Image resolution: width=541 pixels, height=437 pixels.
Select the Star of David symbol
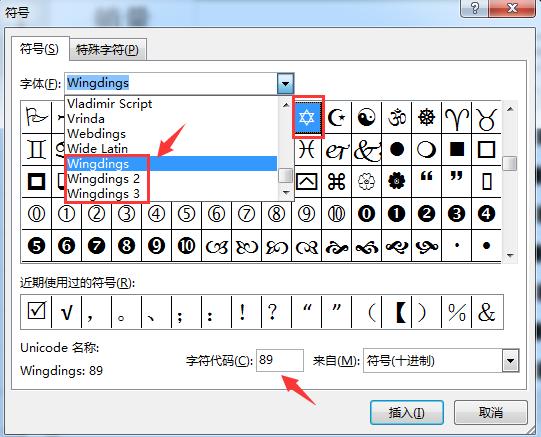point(307,117)
